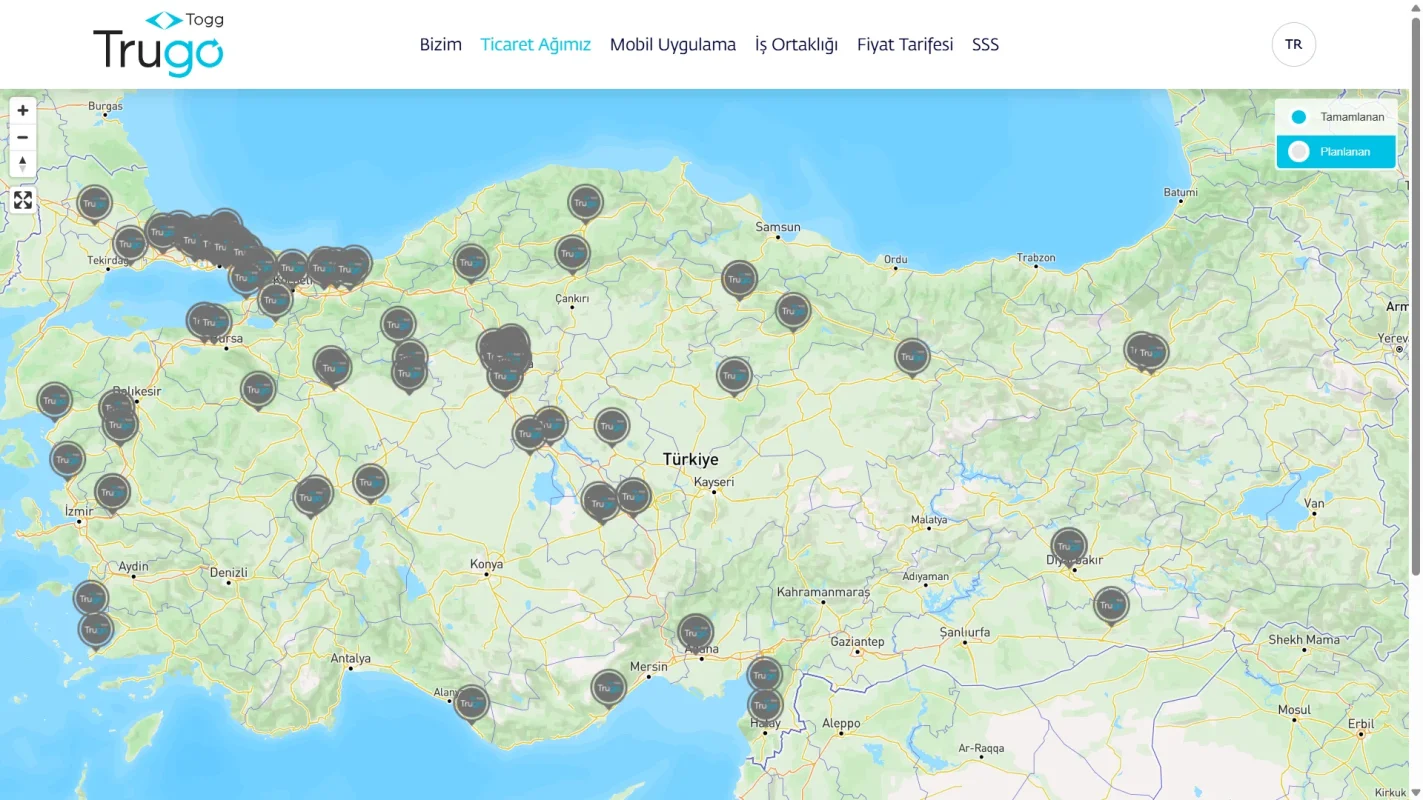The image size is (1423, 800).
Task: View the Fiyat Tarifesi page
Action: [903, 44]
